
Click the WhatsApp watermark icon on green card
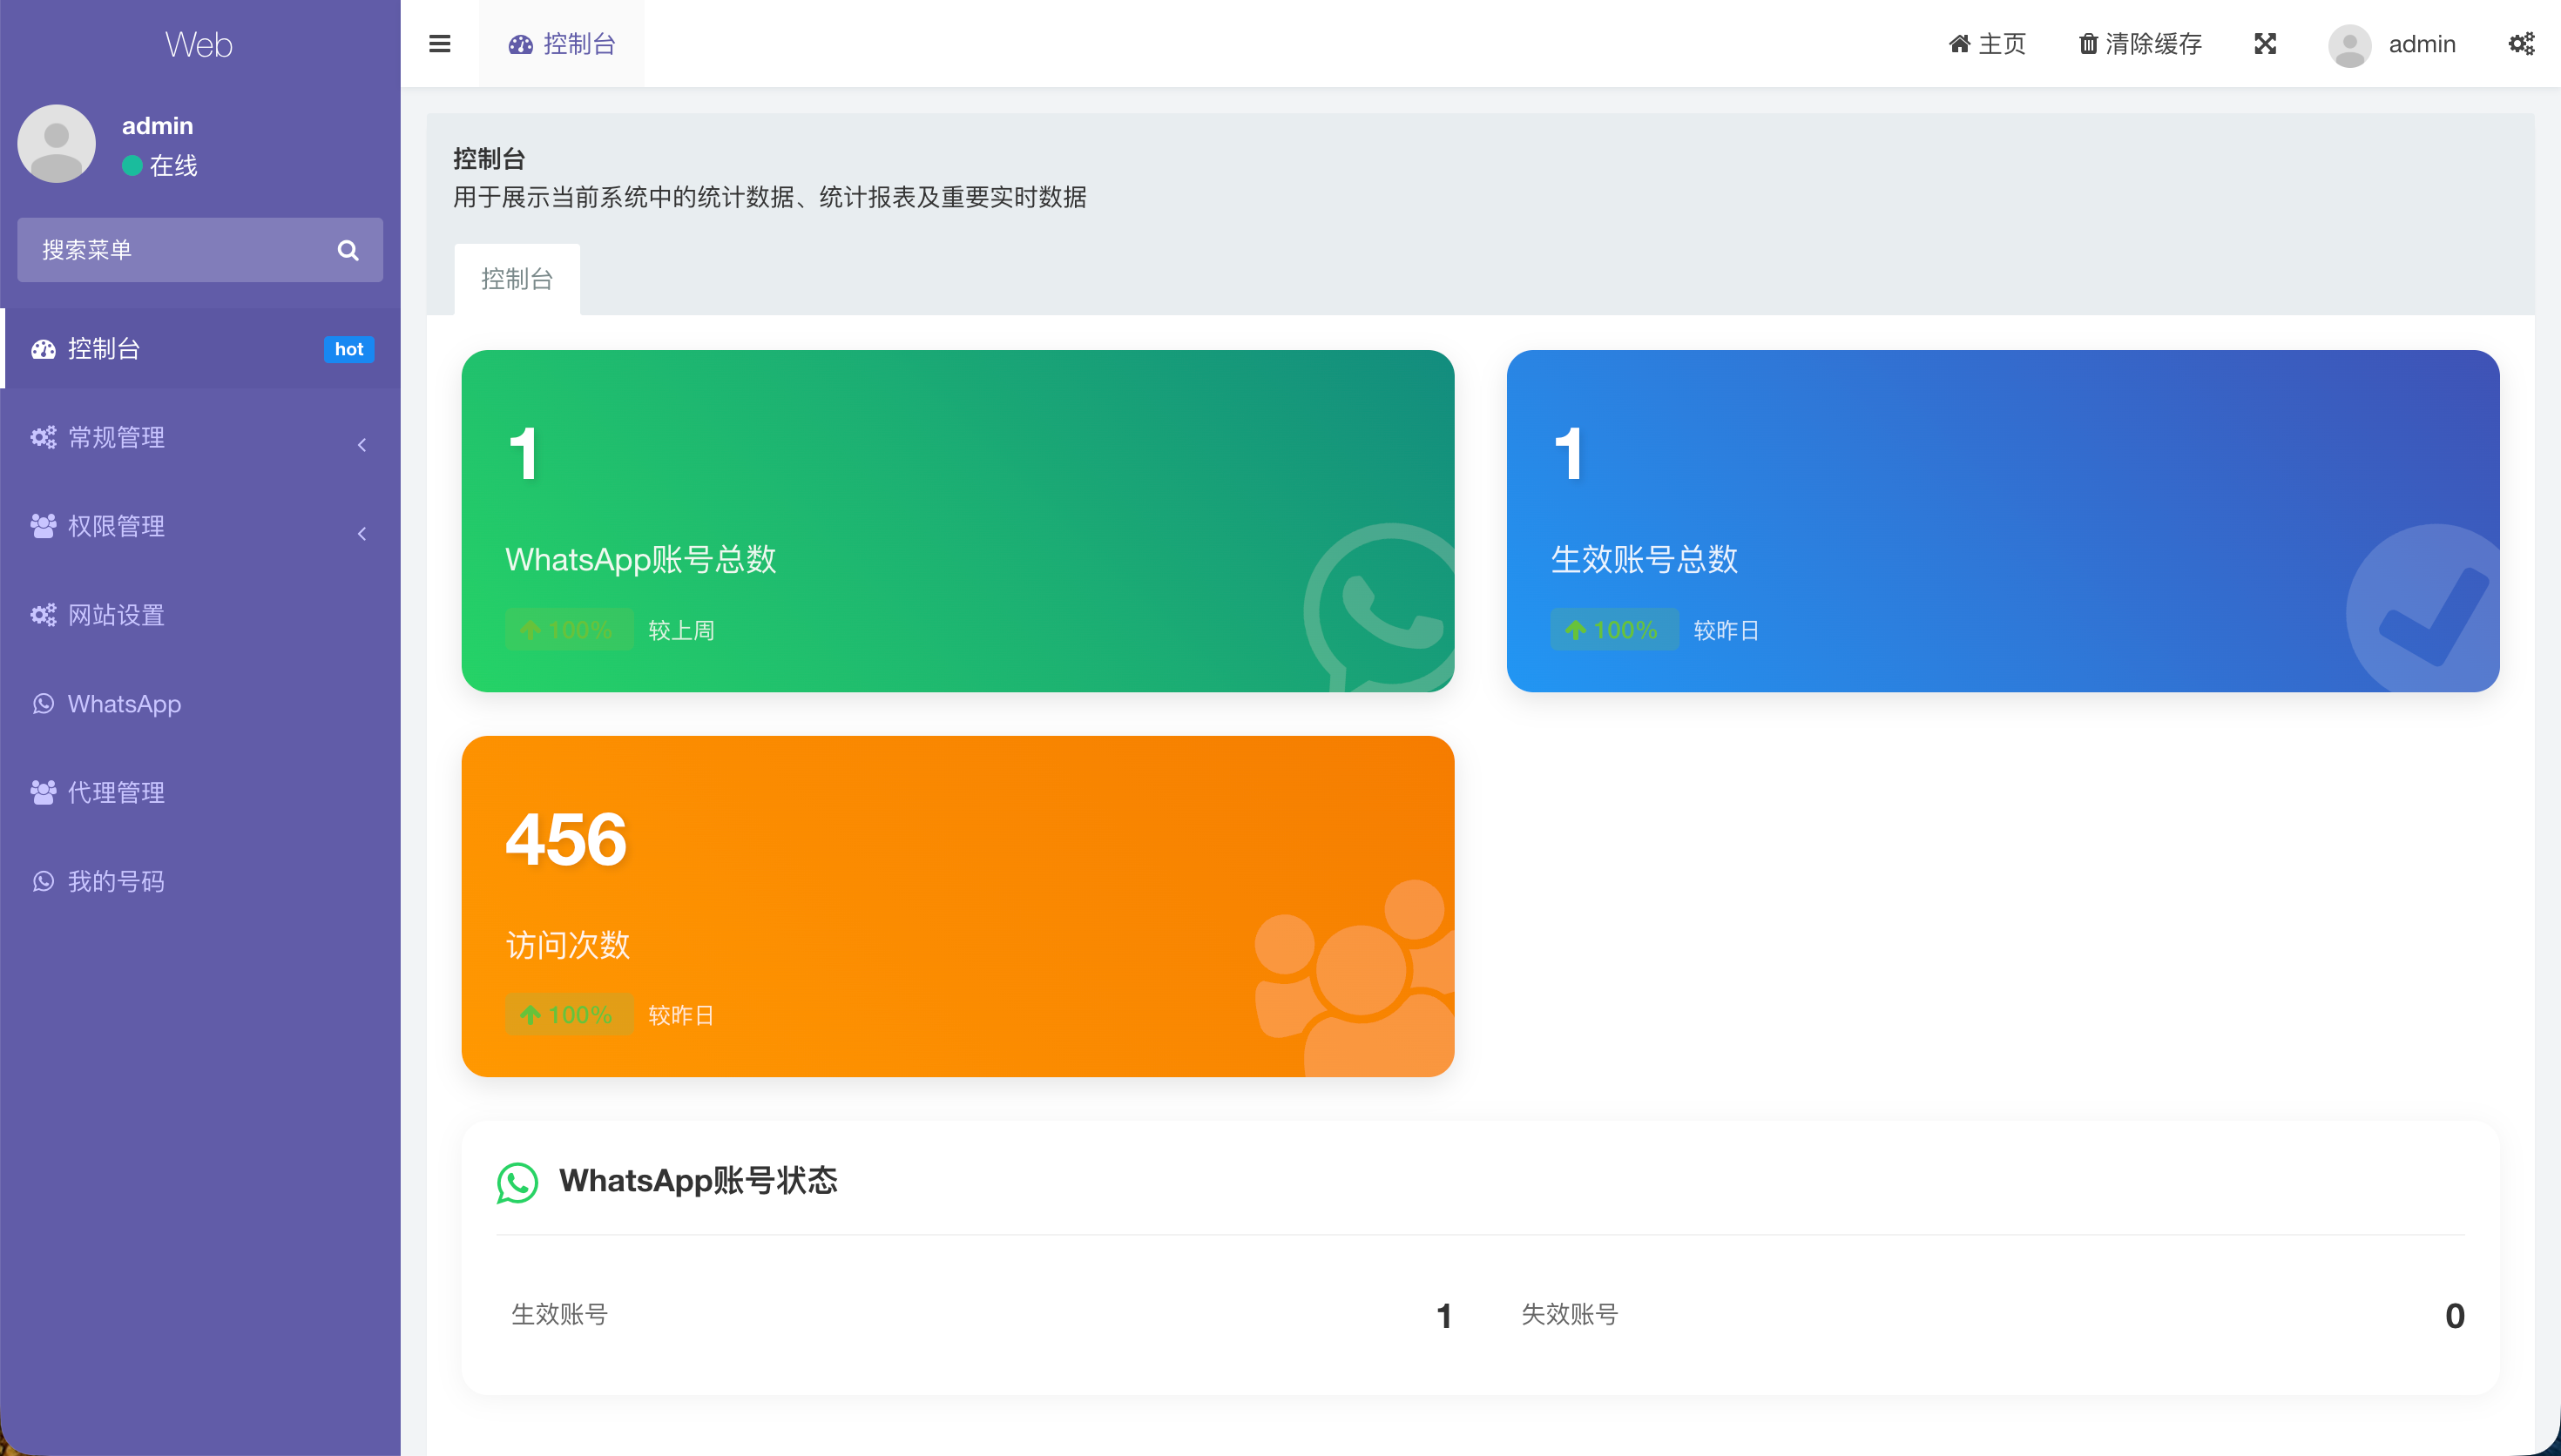click(x=1379, y=607)
